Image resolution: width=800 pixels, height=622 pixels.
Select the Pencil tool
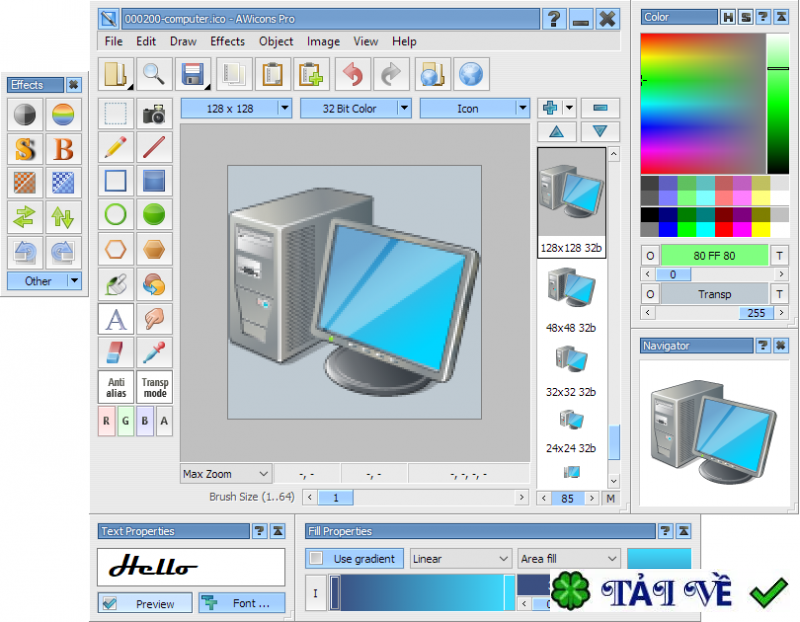(115, 147)
